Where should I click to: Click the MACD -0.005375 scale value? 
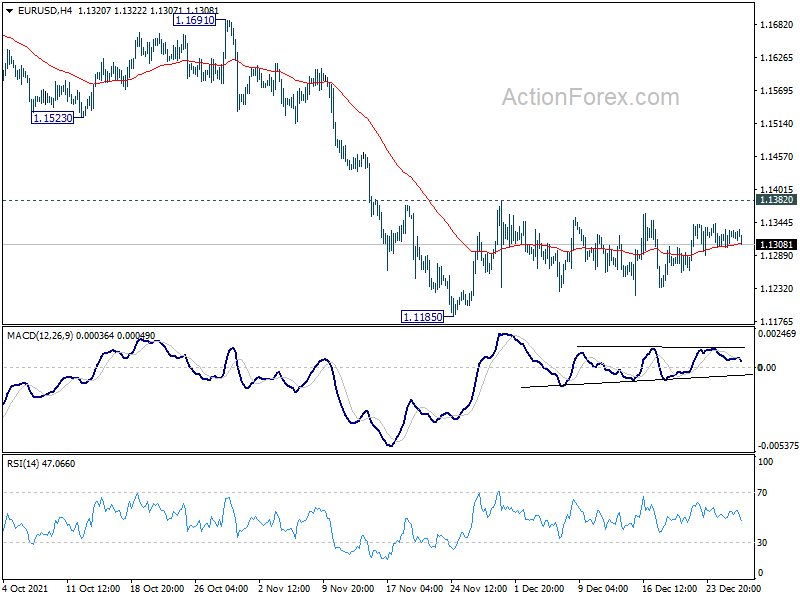[778, 446]
